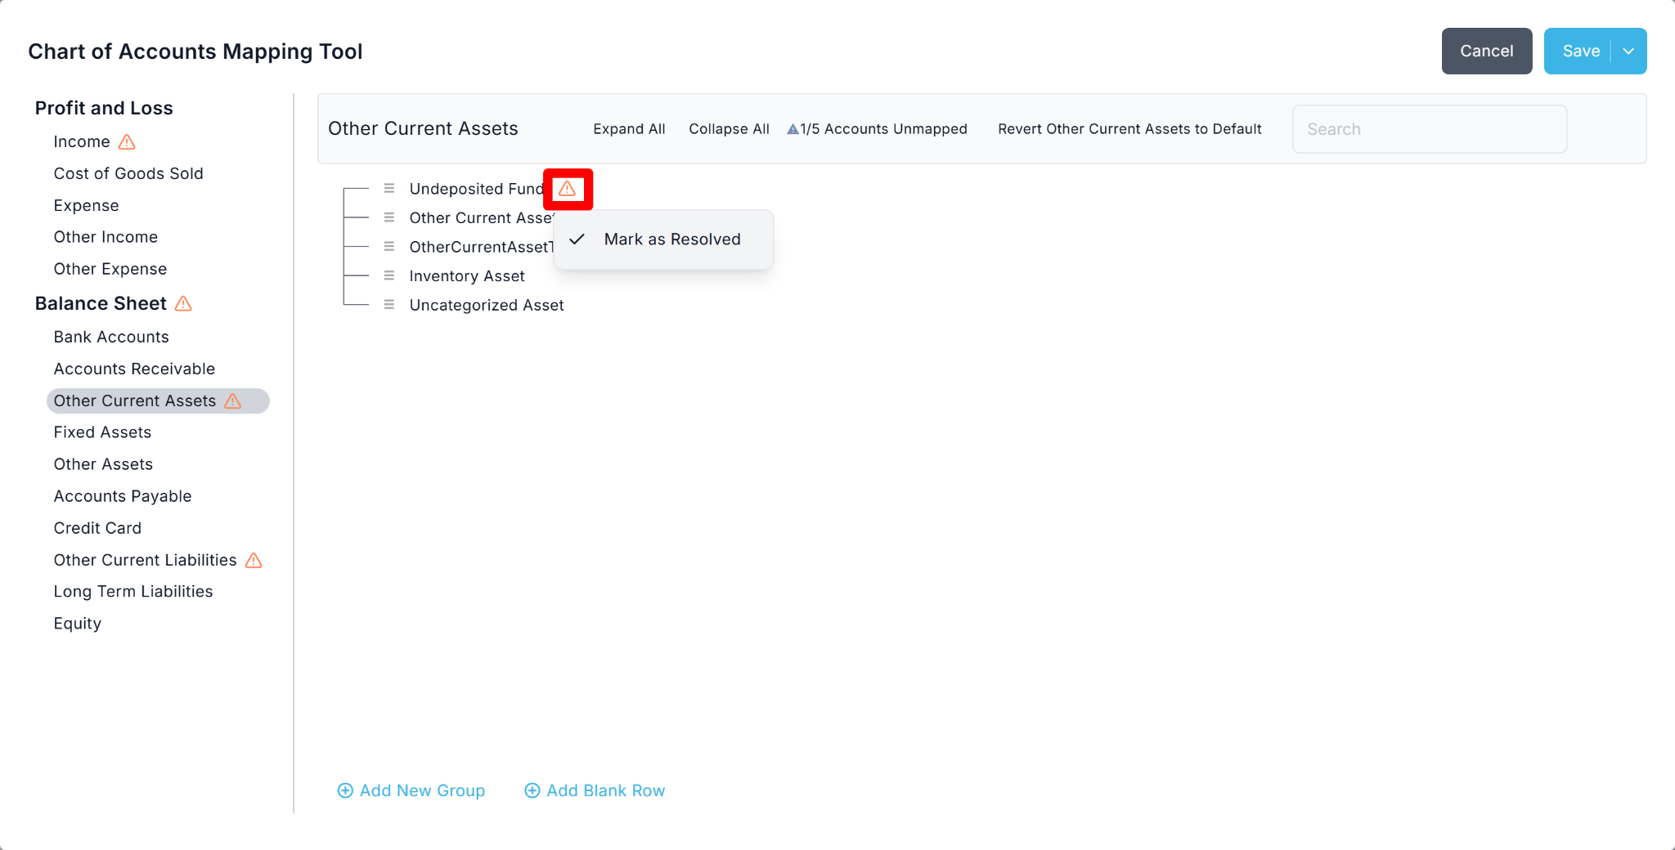Select Uncategorized Asset account row

coord(486,305)
